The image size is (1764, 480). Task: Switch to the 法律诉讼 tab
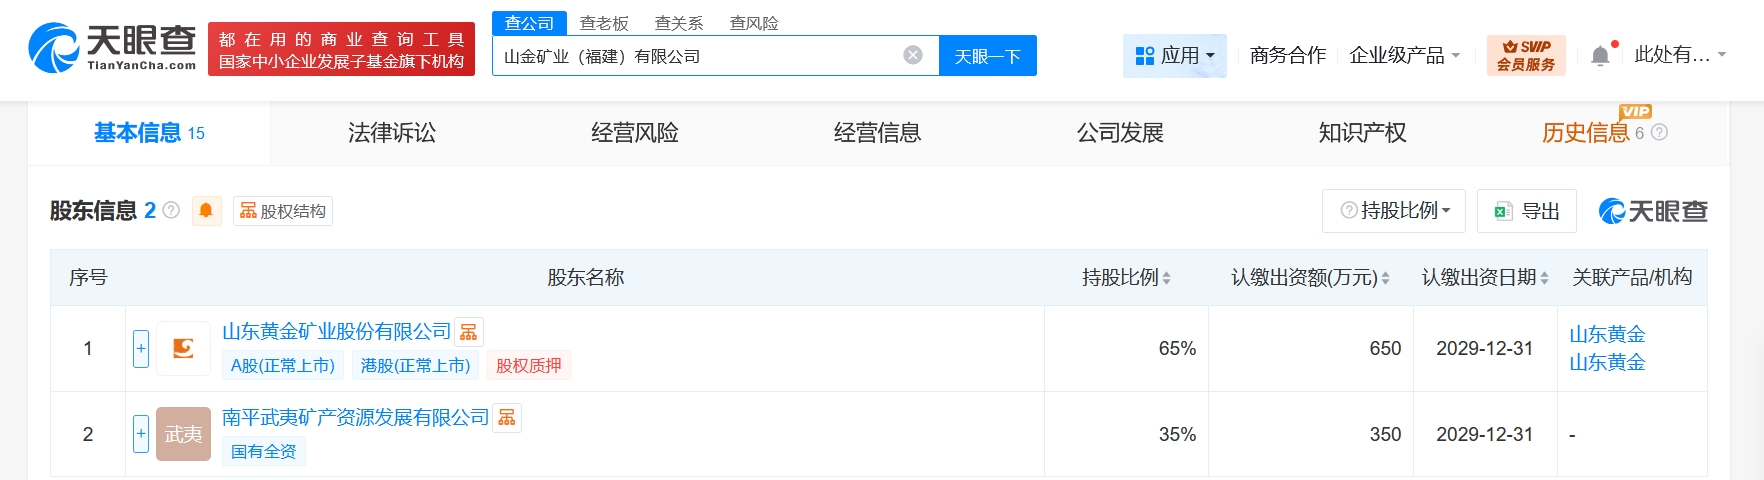point(391,133)
